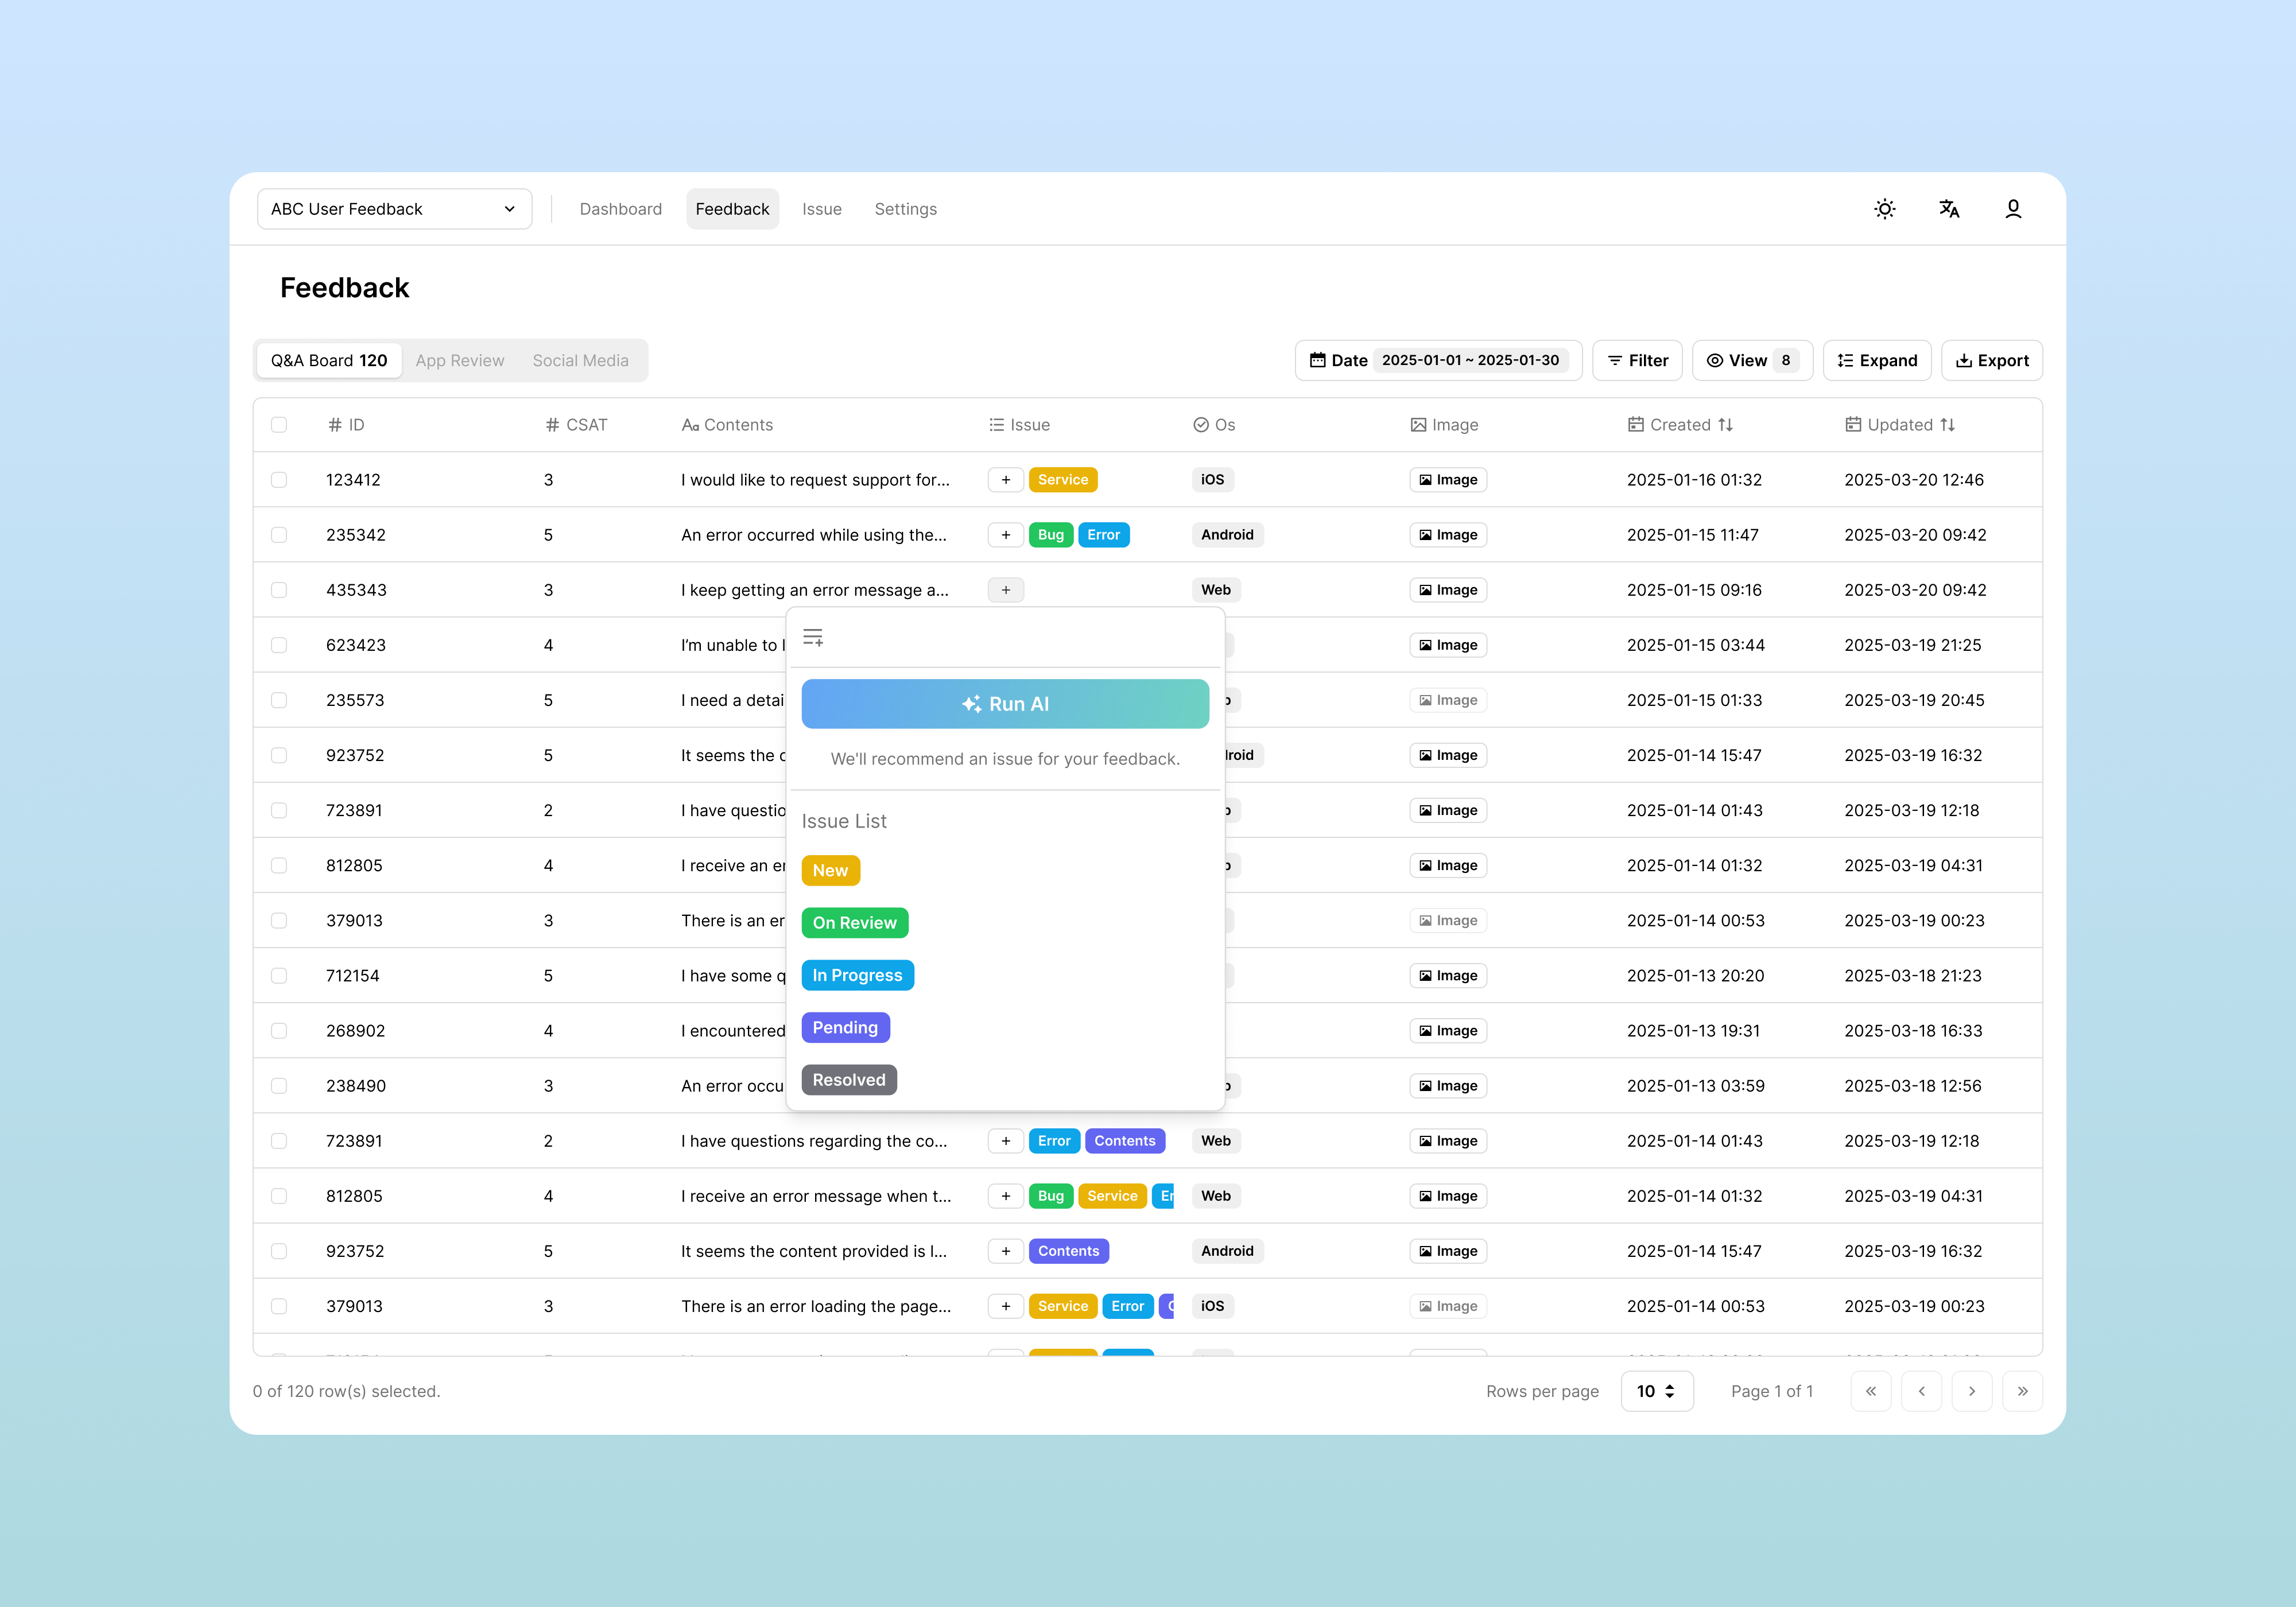Screen dimensions: 2296x1607
Task: Select checkbox for feedback 235342
Action: coord(279,535)
